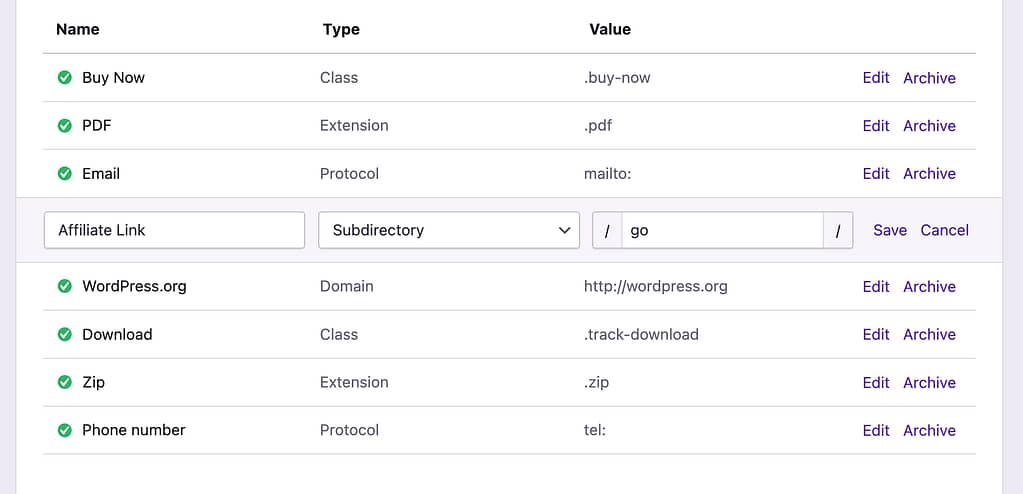
Task: Save the Affiliate Link rule
Action: [x=889, y=230]
